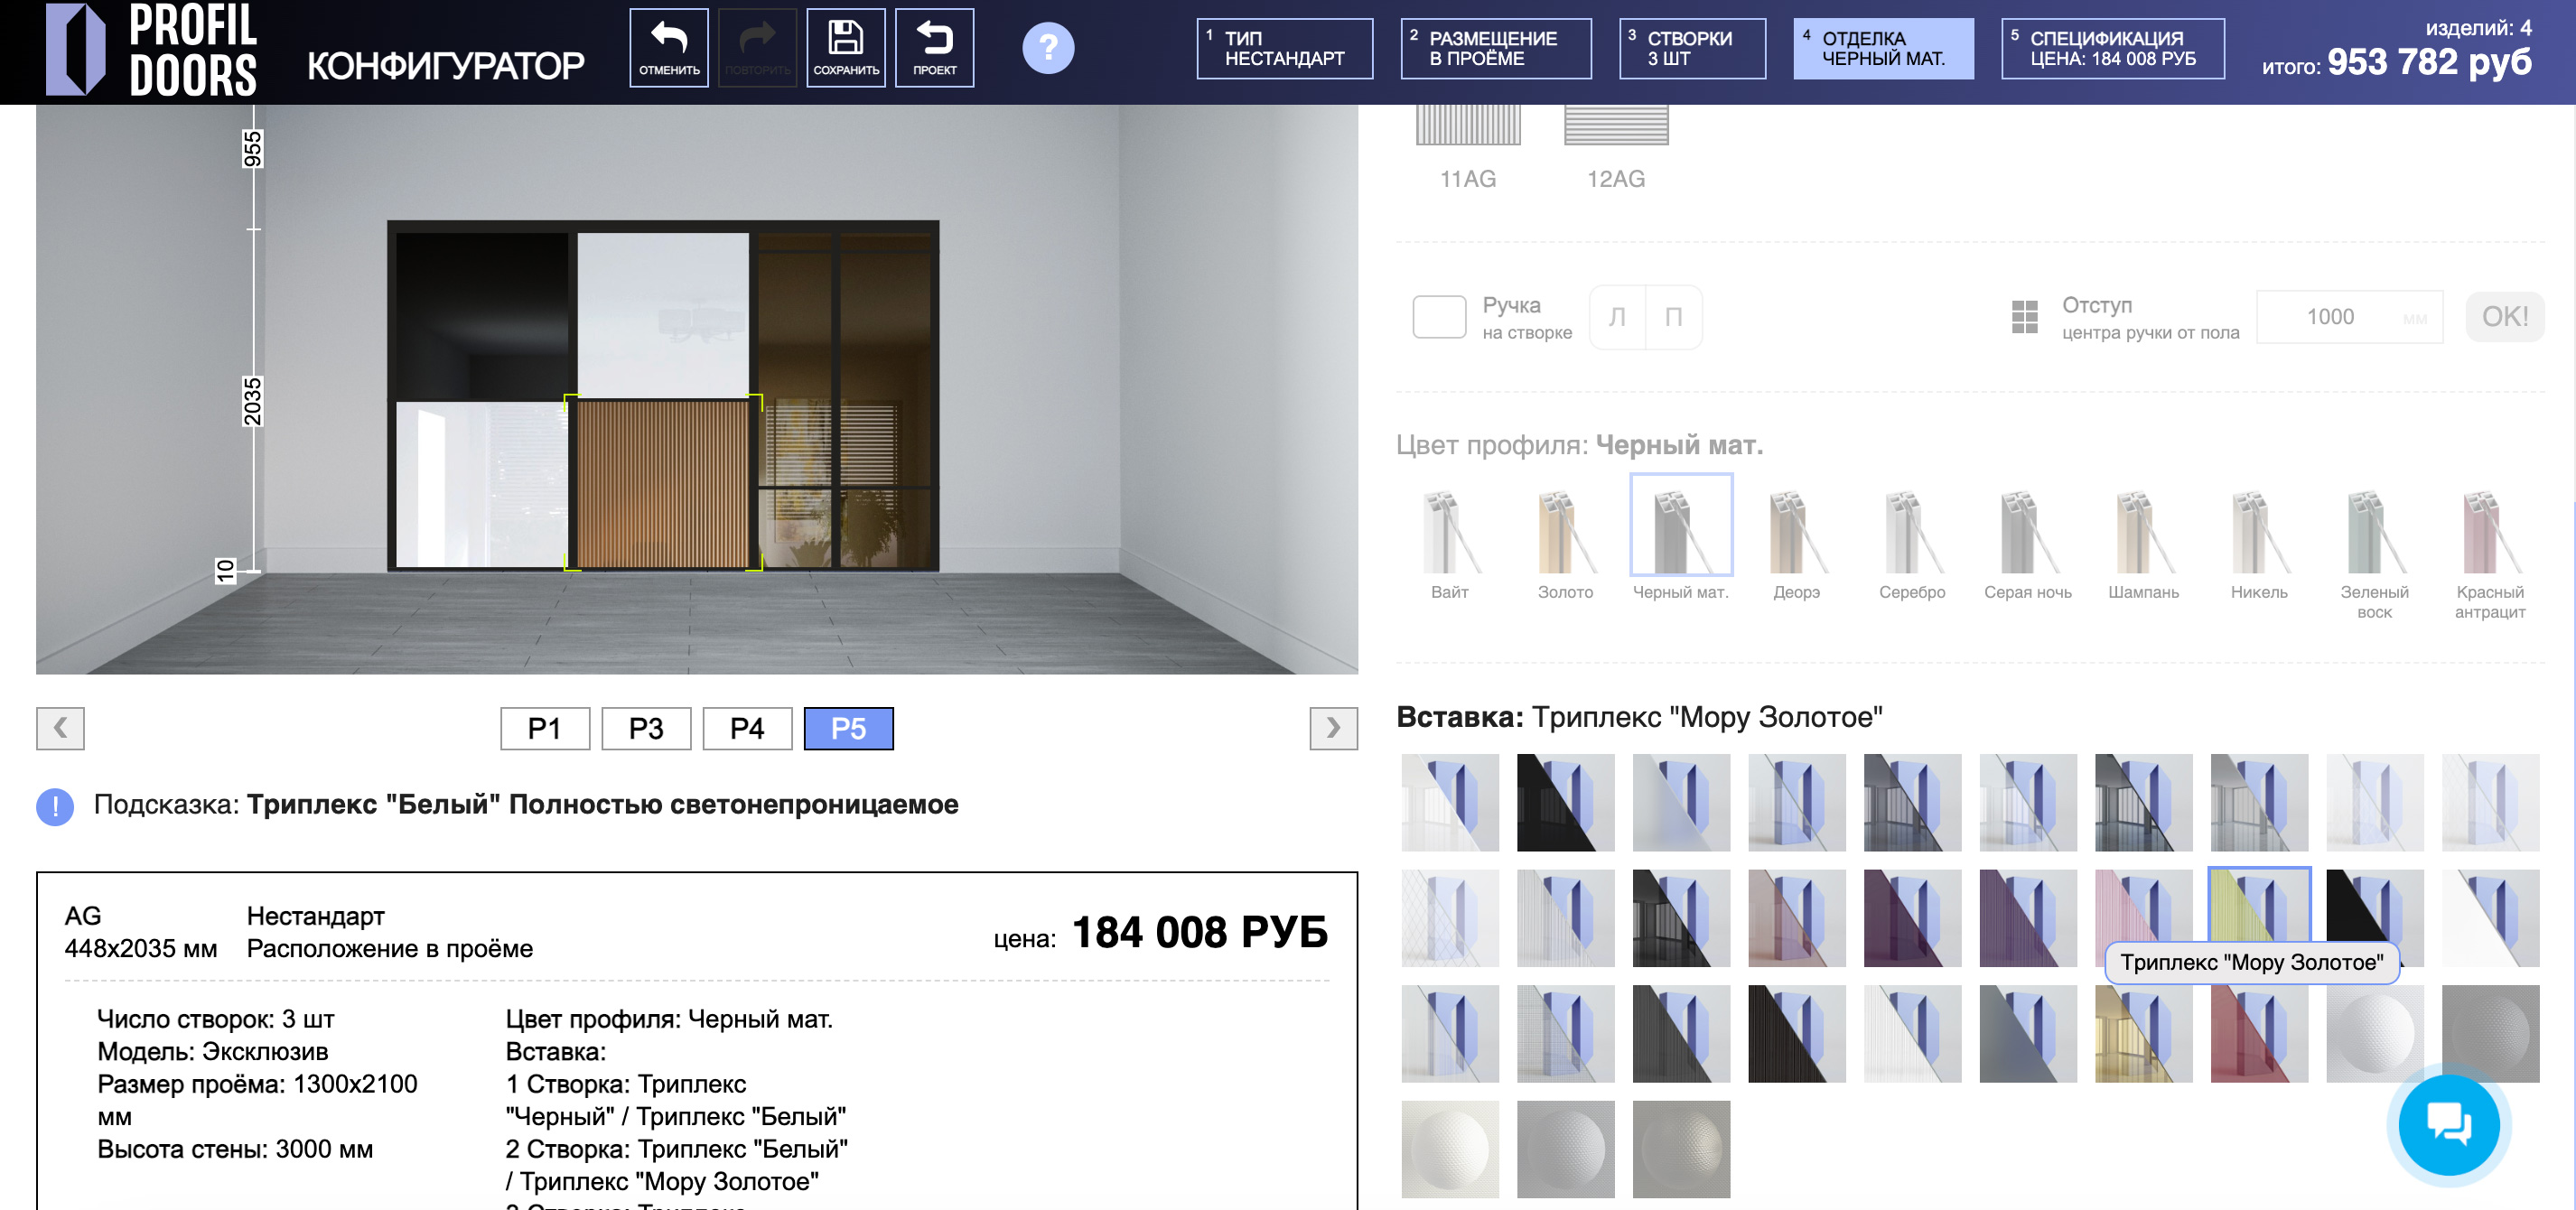Select the Серая ночь profile color
Viewport: 2576px width, 1210px height.
click(x=2027, y=545)
